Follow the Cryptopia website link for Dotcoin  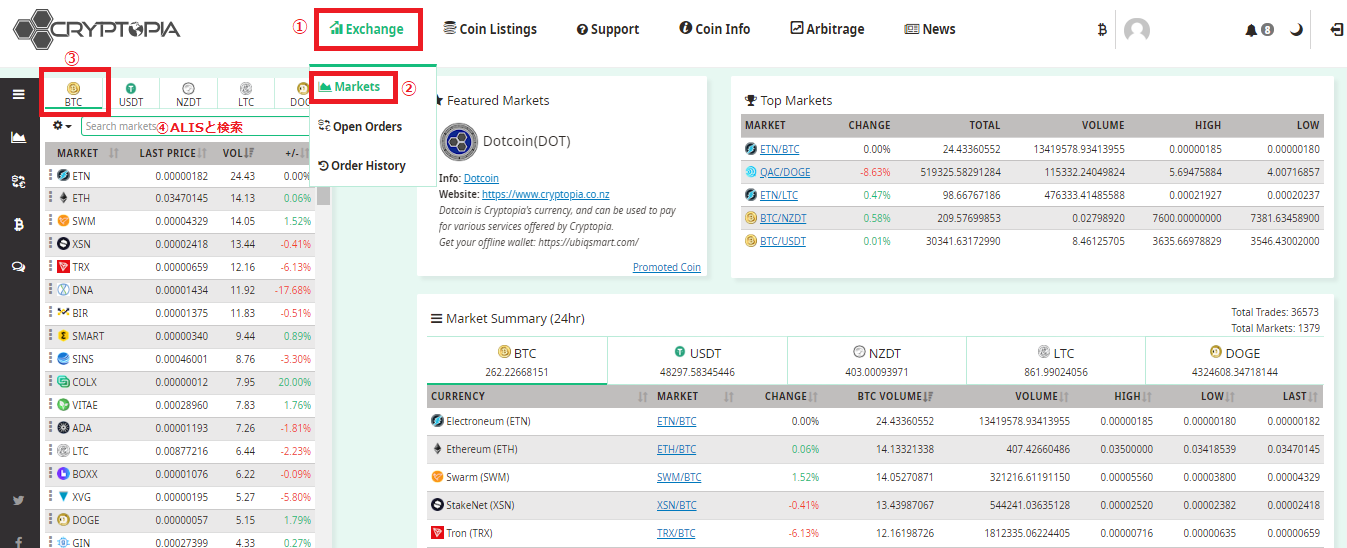click(x=545, y=194)
